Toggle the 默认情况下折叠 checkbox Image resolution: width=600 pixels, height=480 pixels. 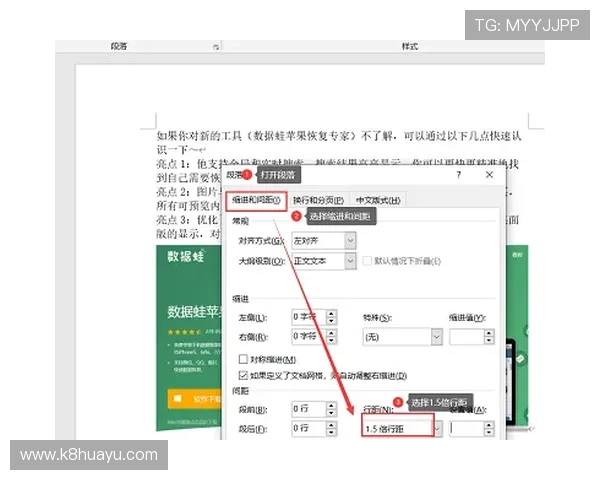(367, 261)
